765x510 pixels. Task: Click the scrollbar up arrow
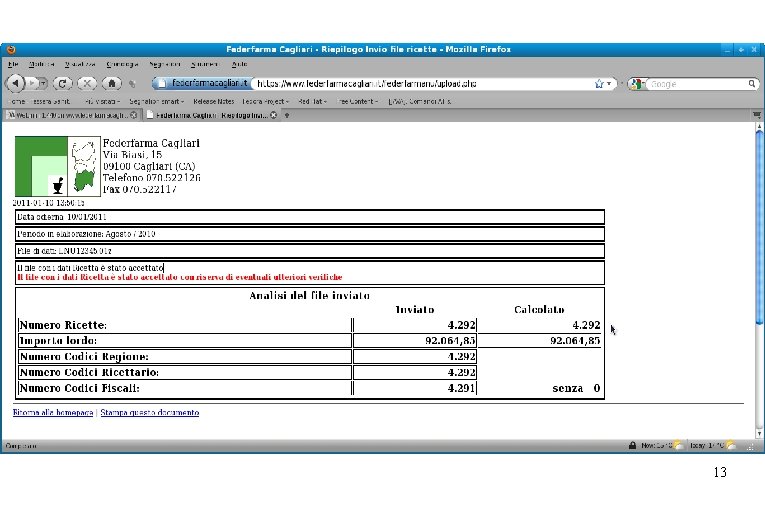[759, 126]
